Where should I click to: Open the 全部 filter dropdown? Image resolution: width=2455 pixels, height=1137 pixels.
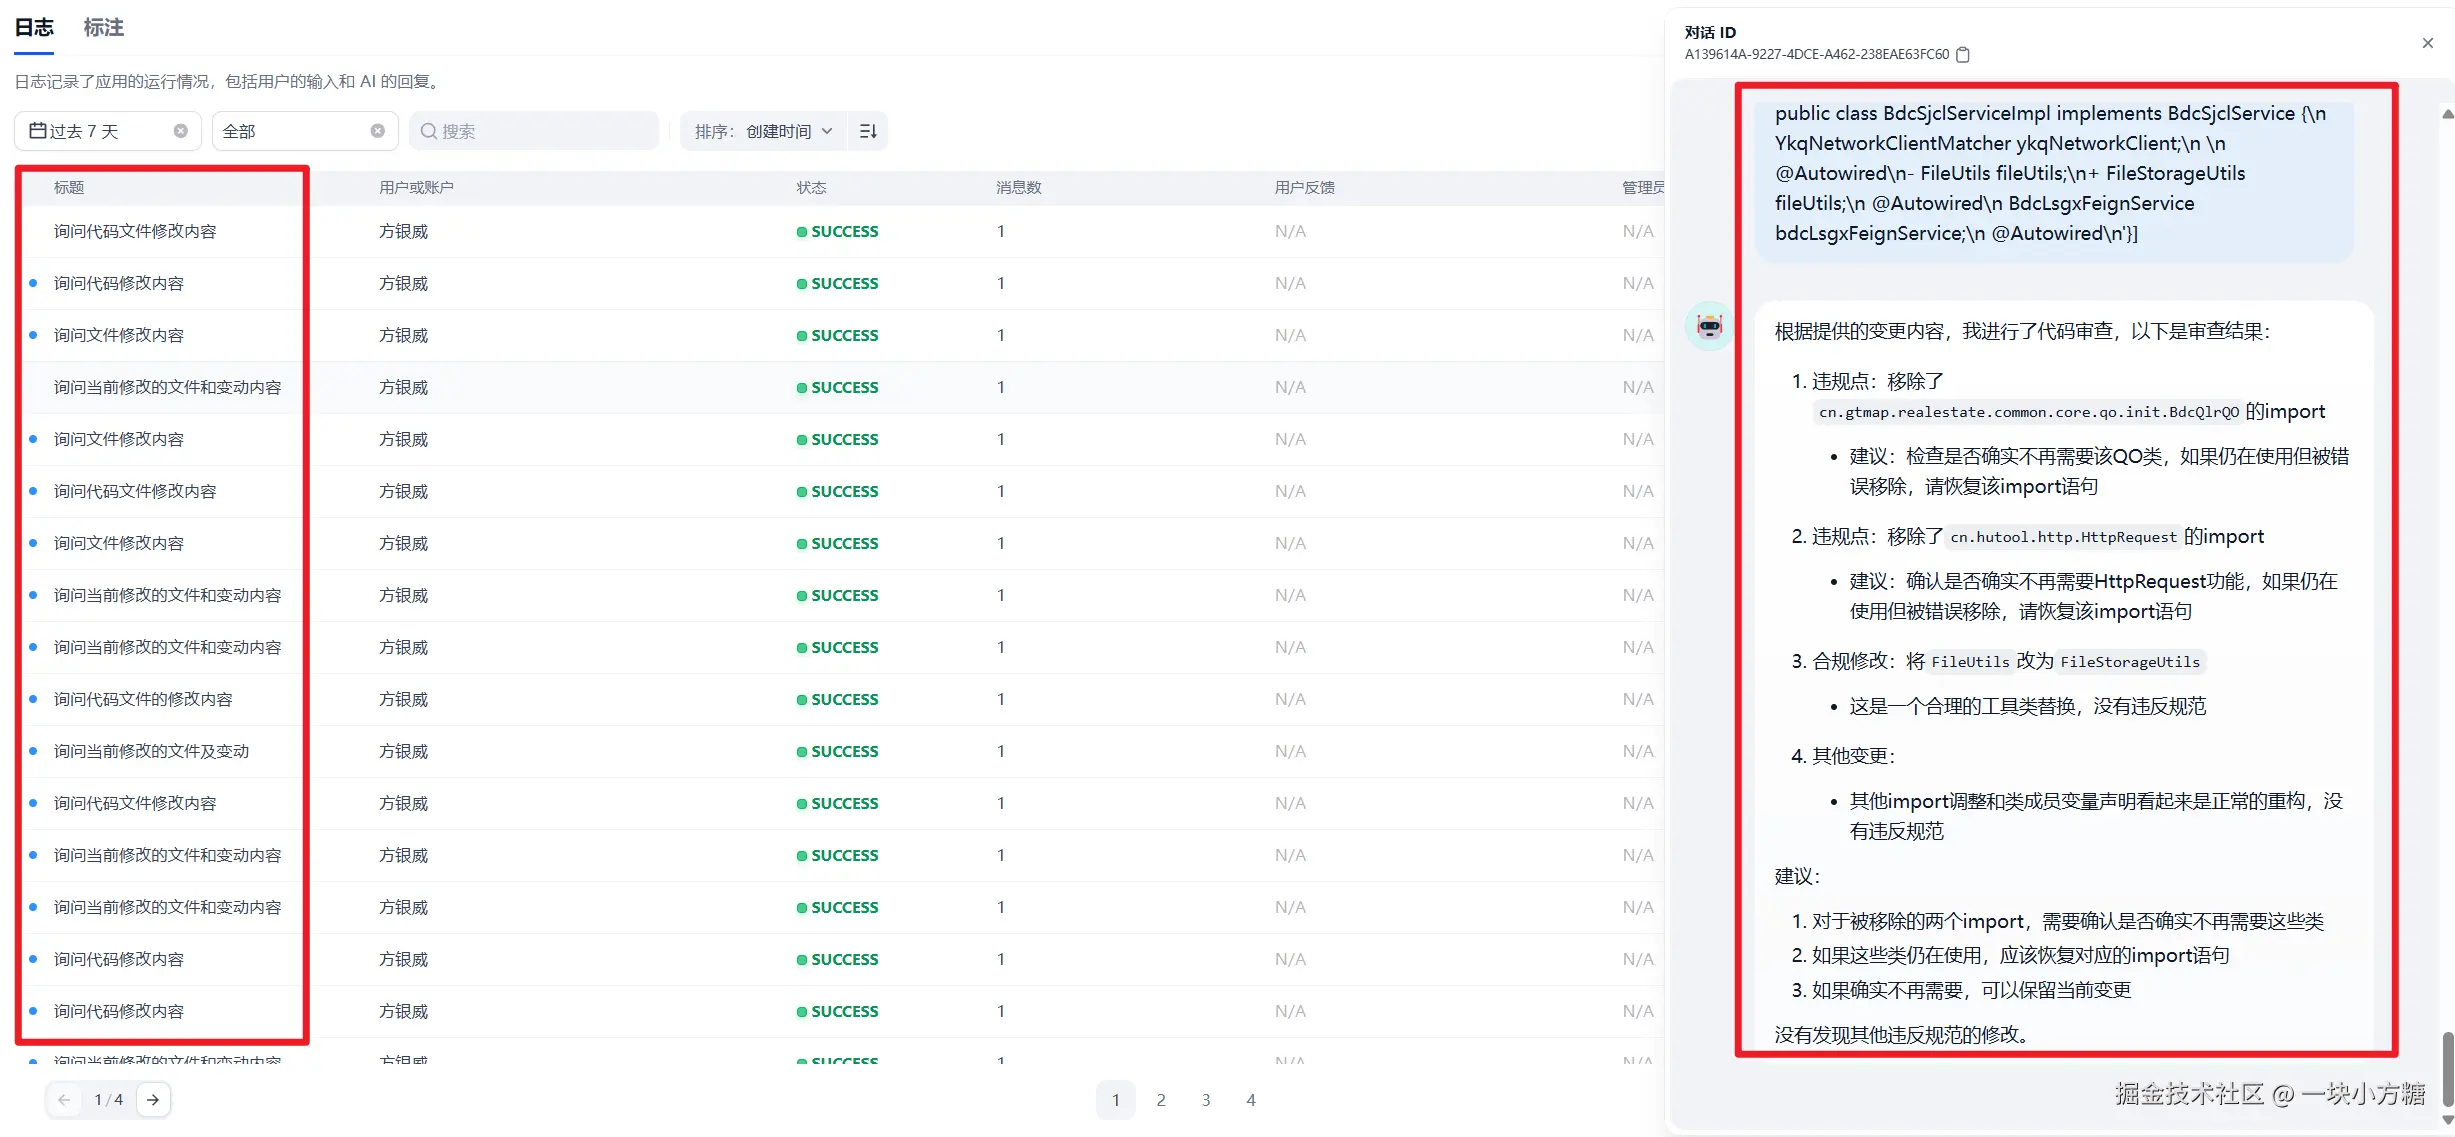[290, 131]
